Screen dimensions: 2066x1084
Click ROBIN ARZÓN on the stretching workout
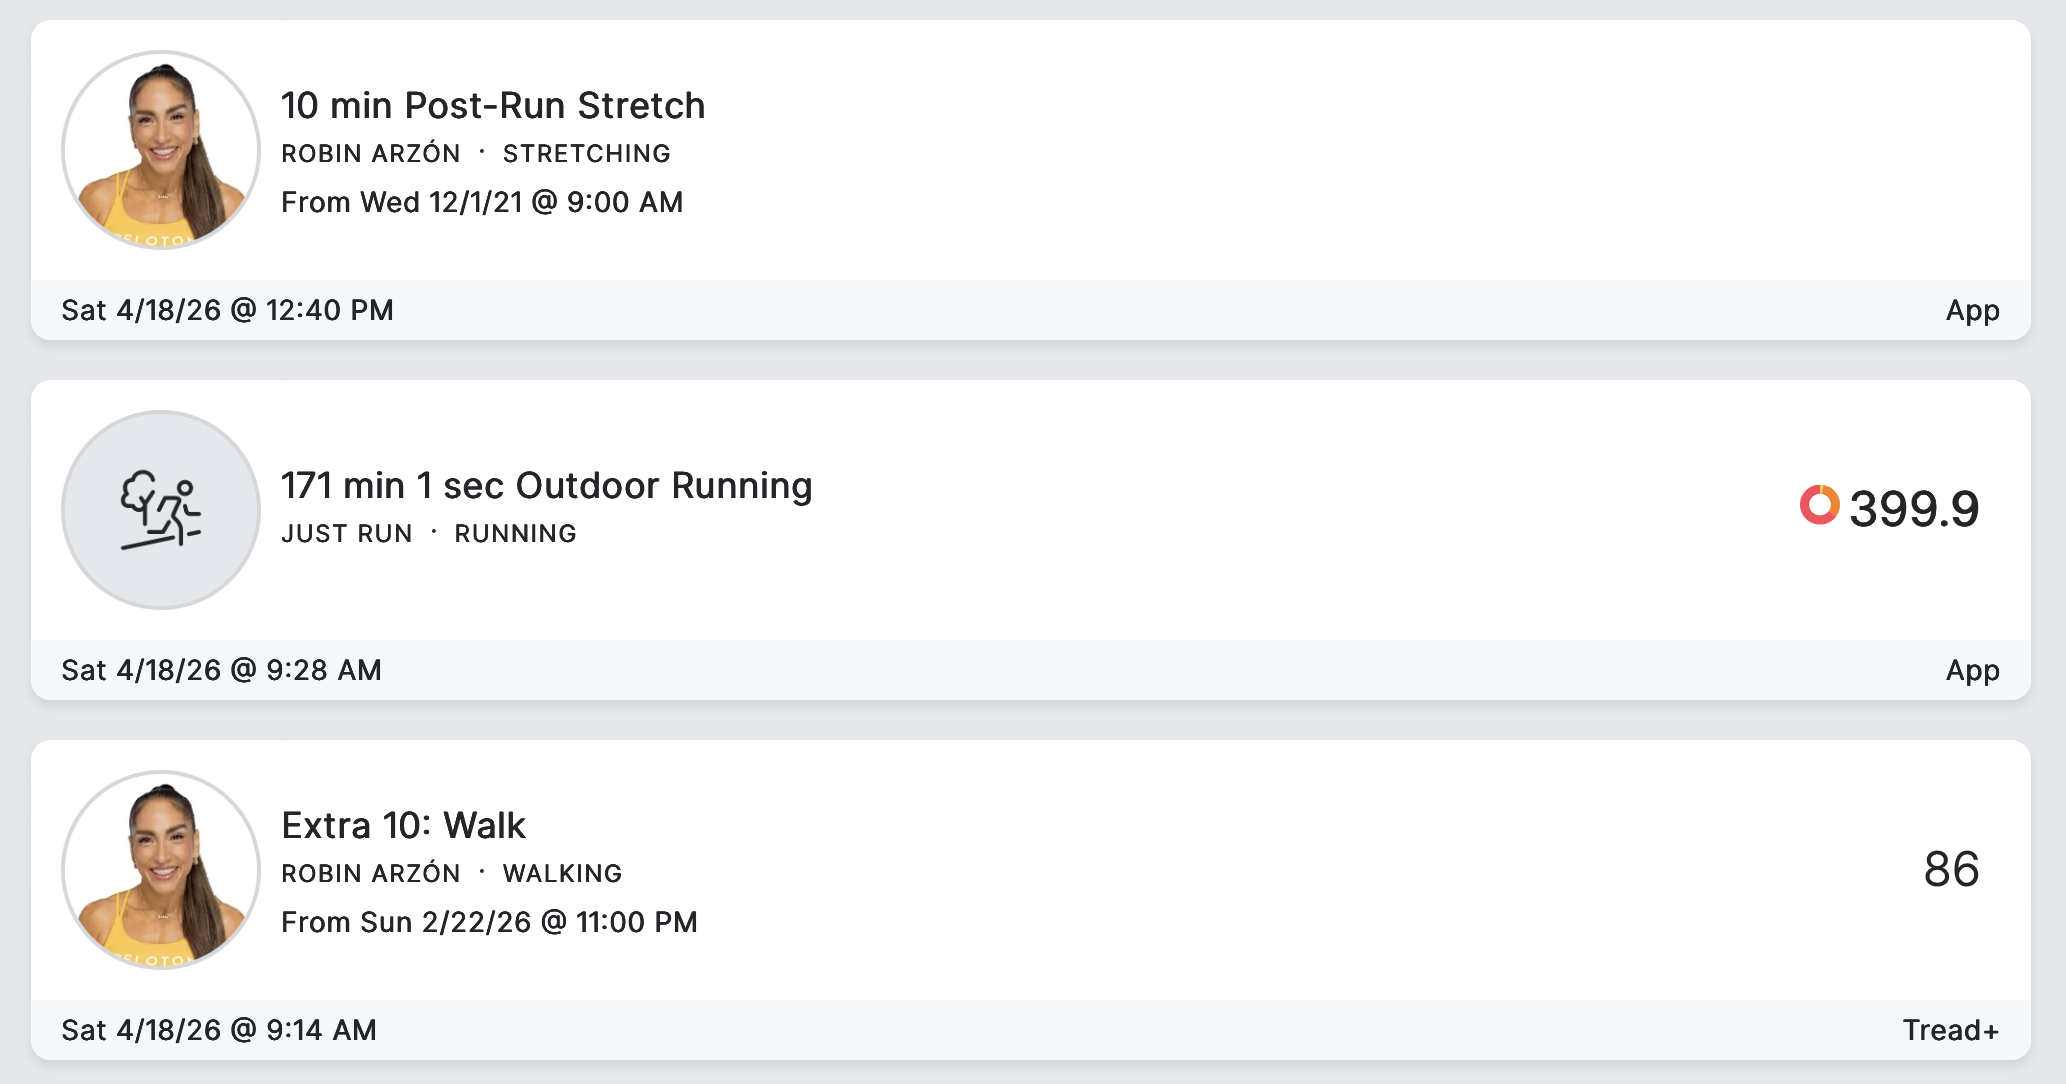(371, 154)
